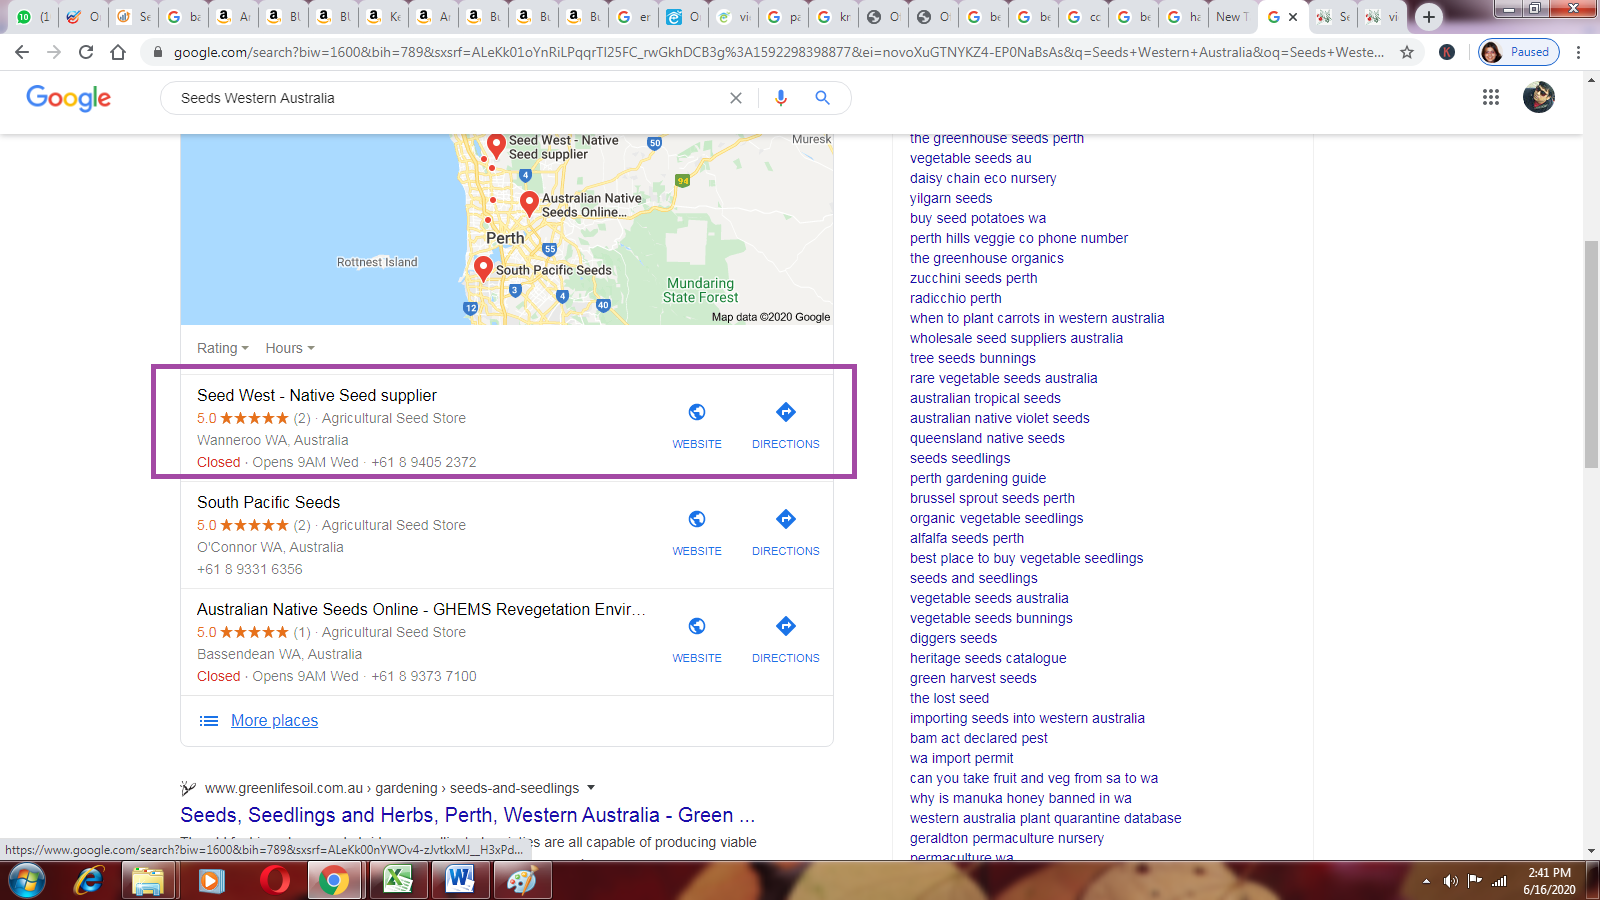Open Chrome three-dot menu
Image resolution: width=1600 pixels, height=900 pixels.
point(1578,52)
